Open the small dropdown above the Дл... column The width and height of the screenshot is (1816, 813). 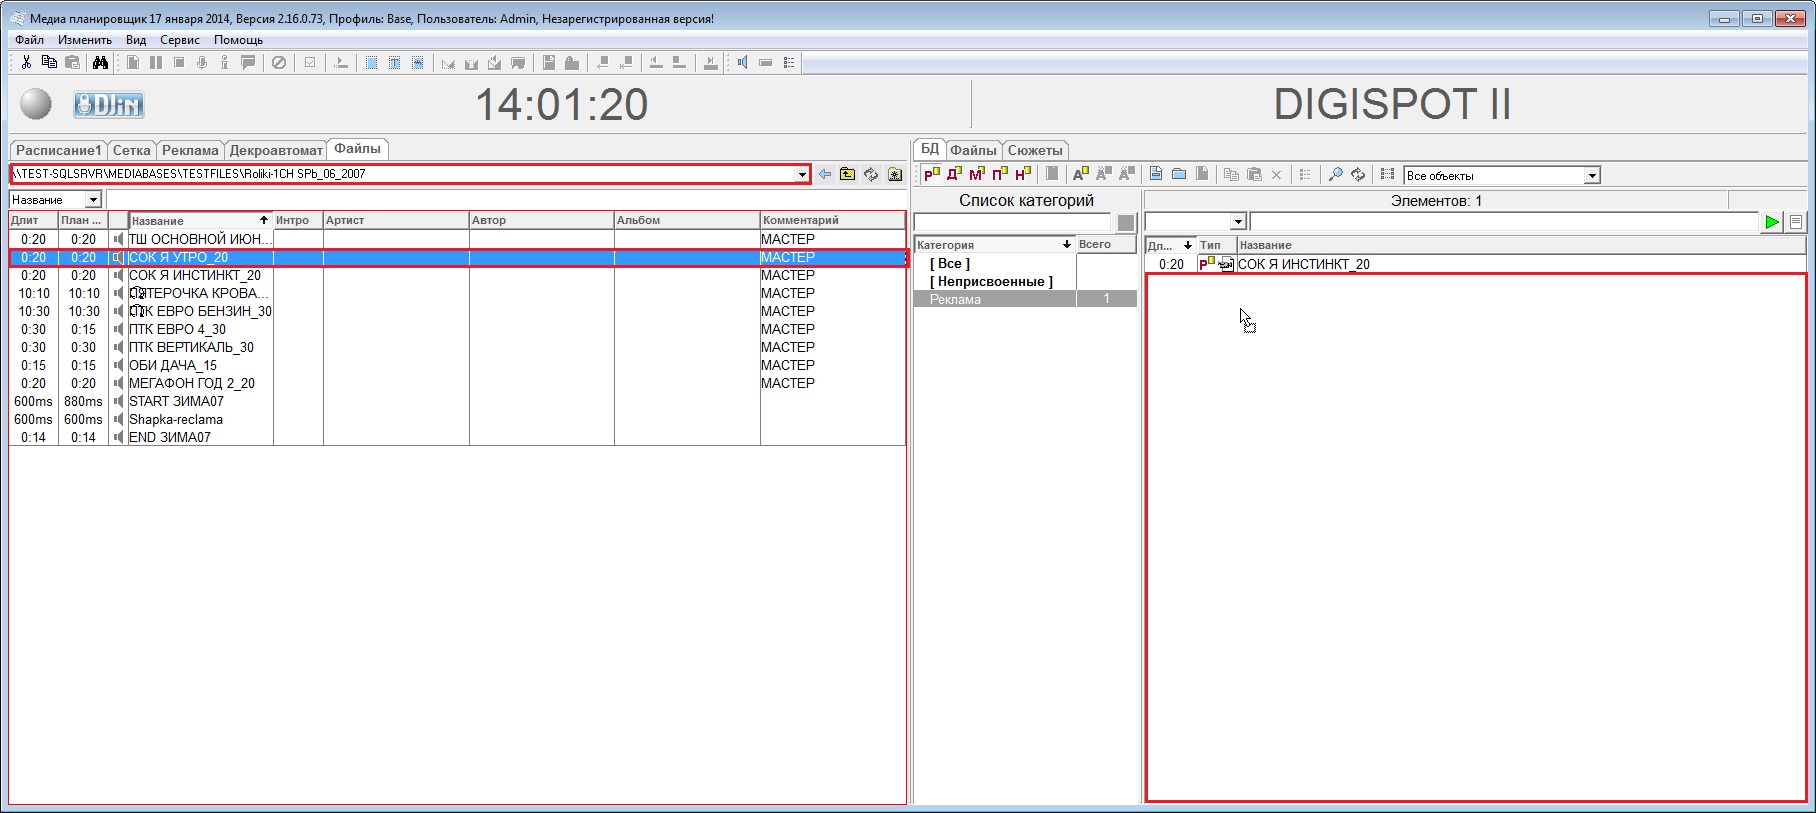pos(1237,222)
